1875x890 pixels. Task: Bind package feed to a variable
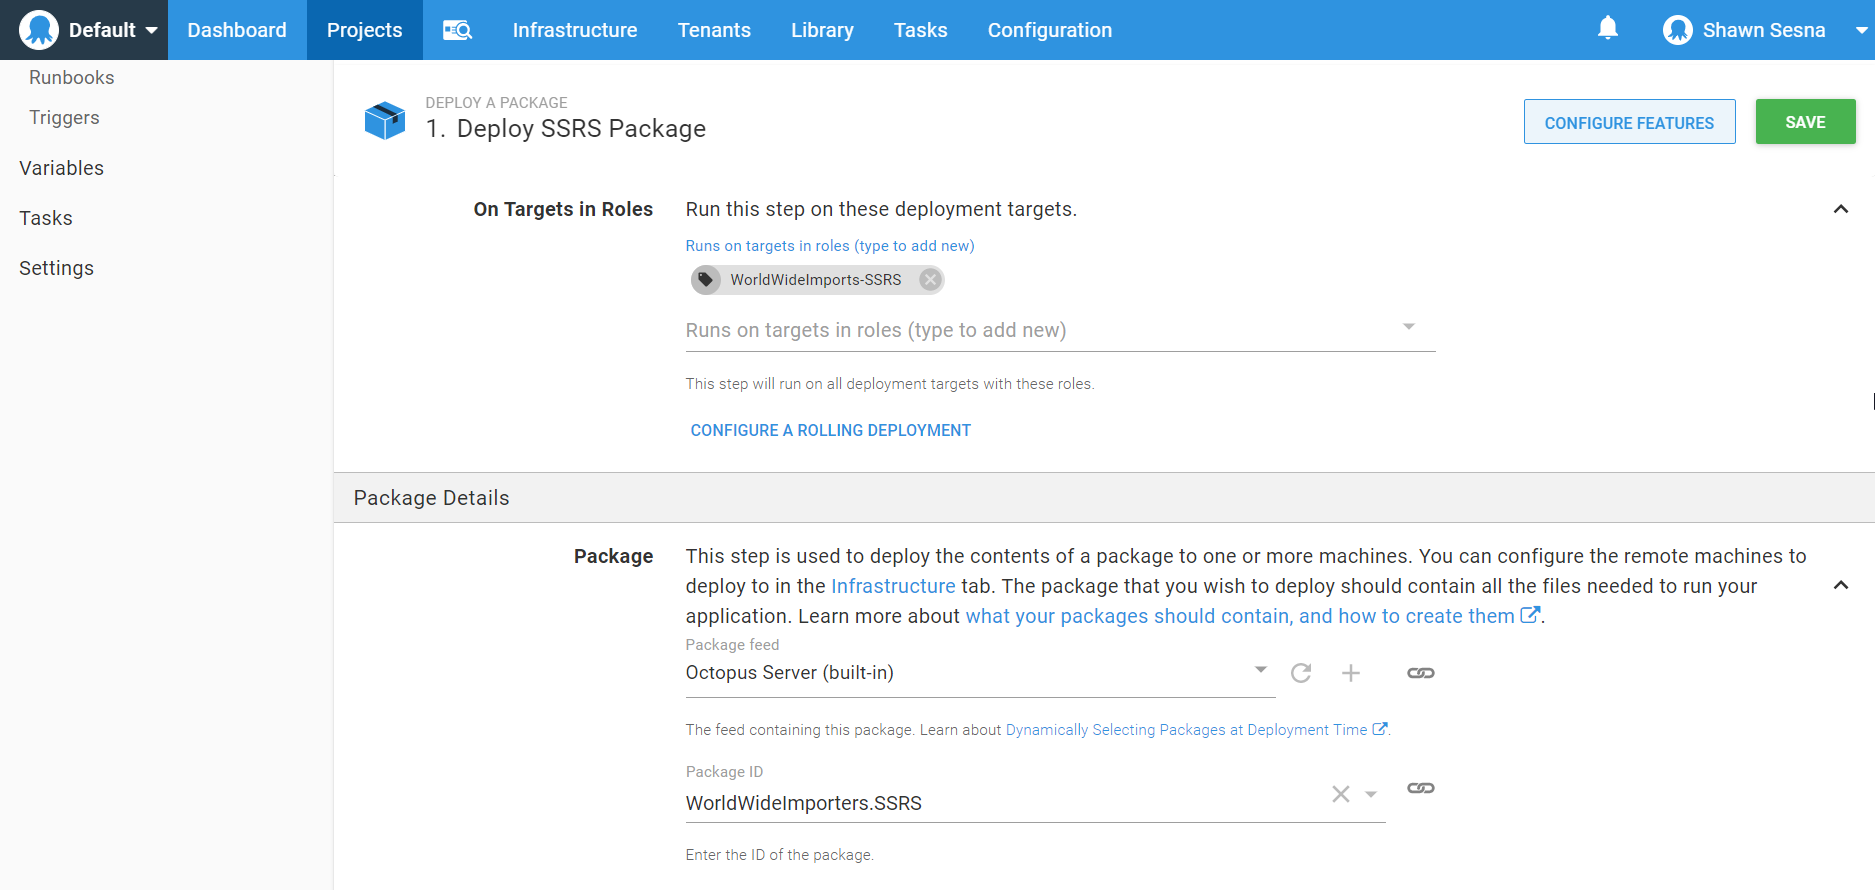point(1420,673)
